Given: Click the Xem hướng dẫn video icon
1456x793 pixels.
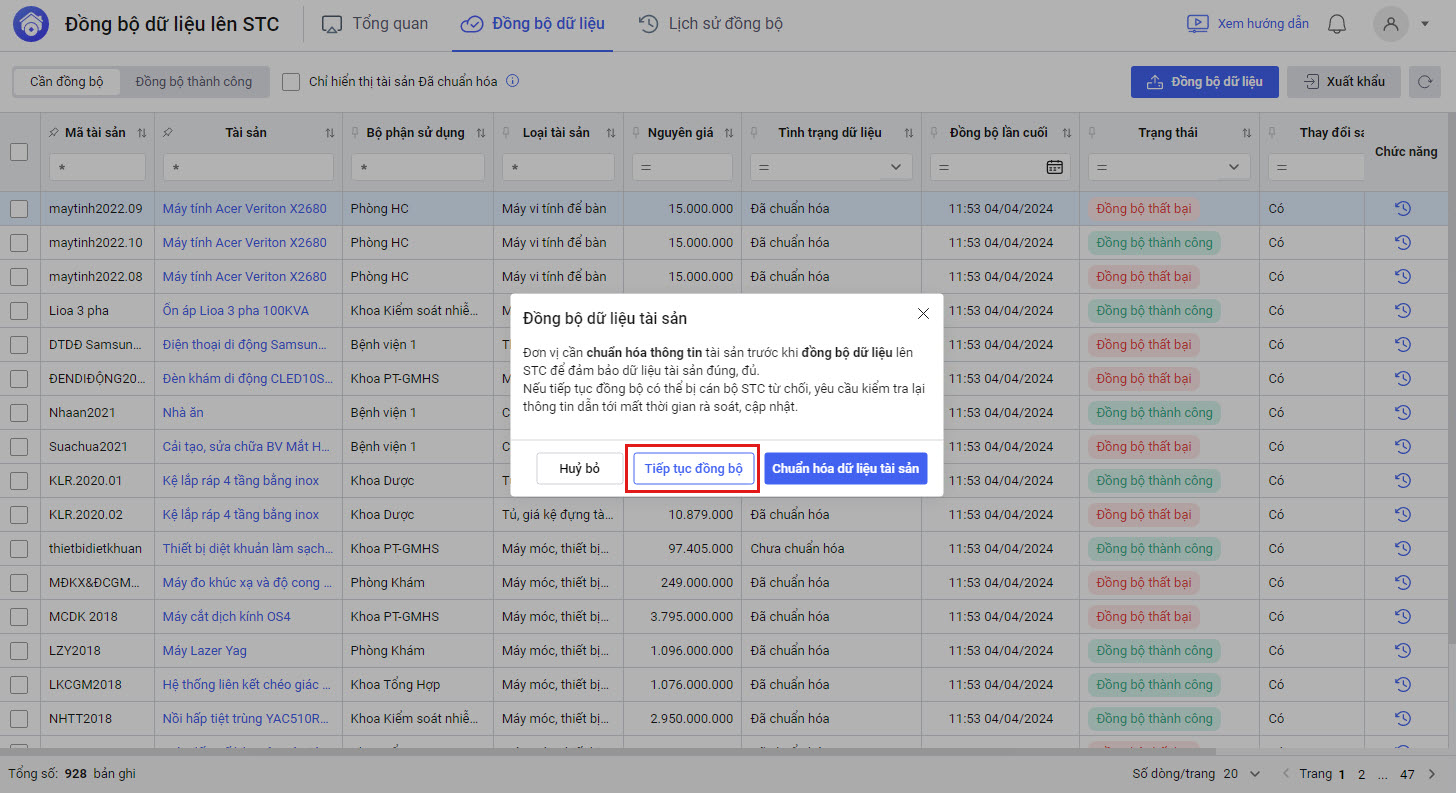Looking at the screenshot, I should [x=1197, y=24].
